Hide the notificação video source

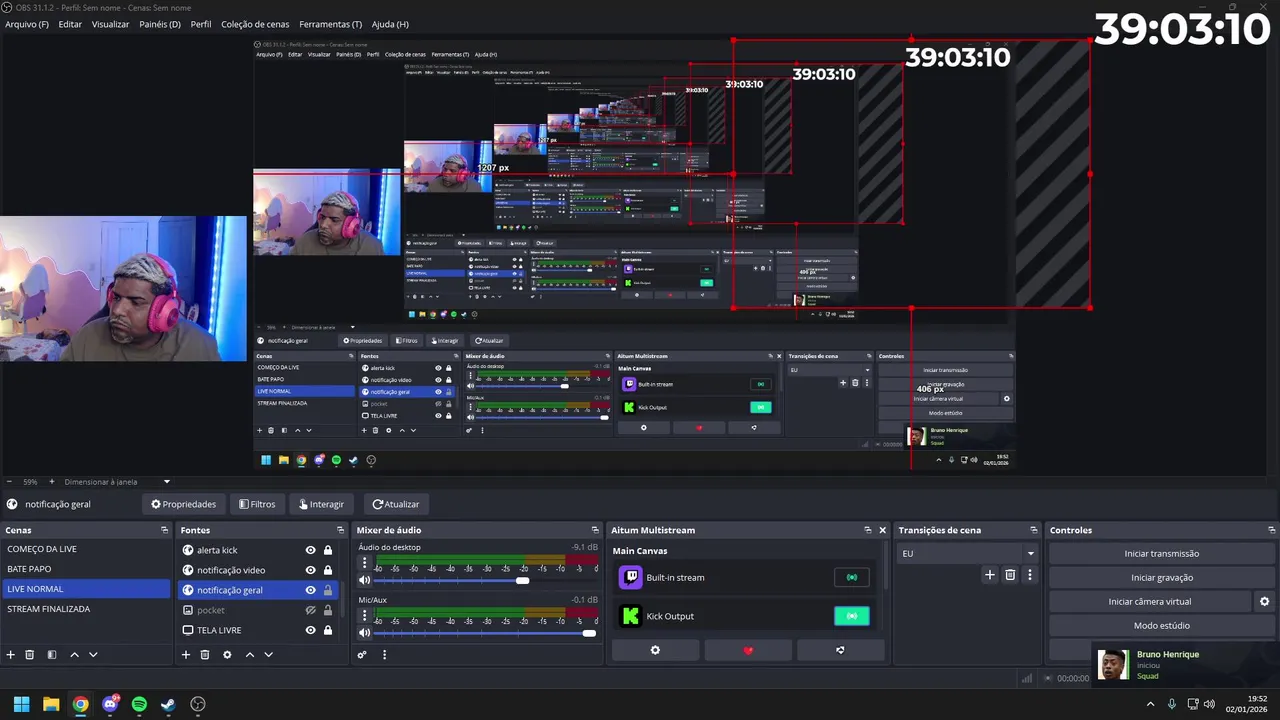point(310,570)
